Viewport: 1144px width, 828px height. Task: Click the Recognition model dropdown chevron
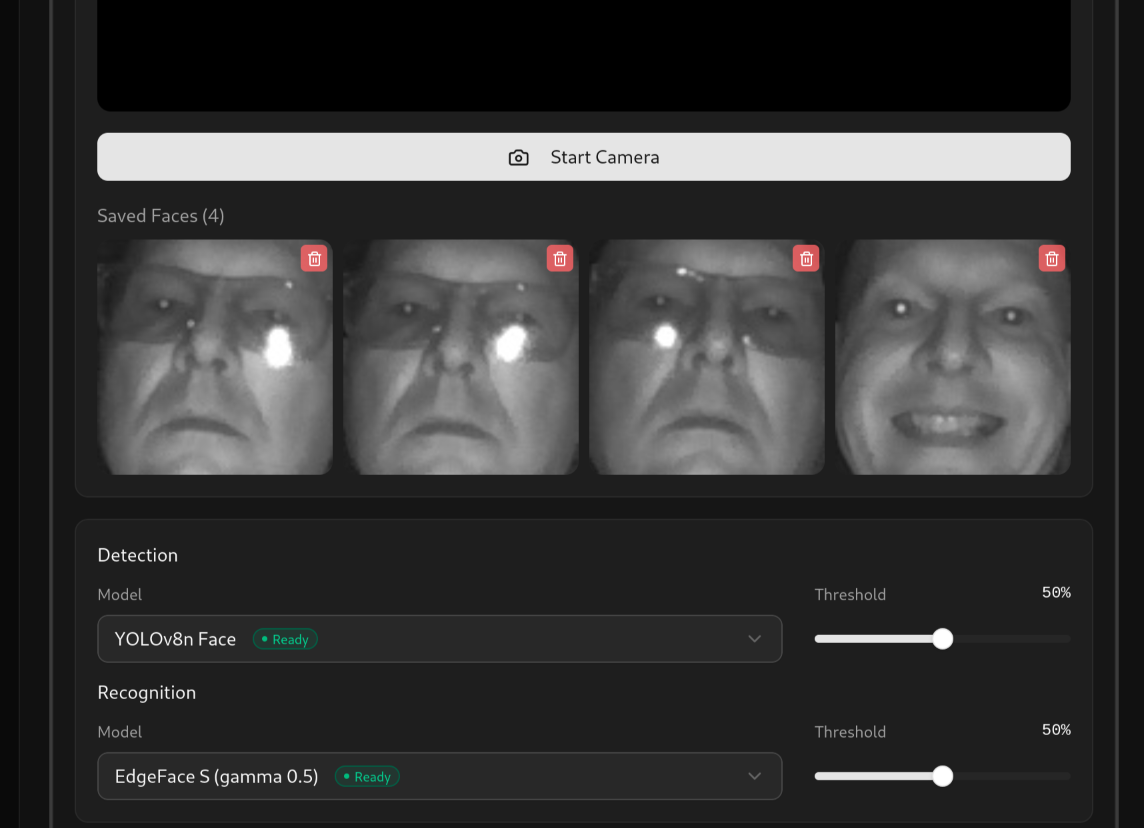pos(754,776)
